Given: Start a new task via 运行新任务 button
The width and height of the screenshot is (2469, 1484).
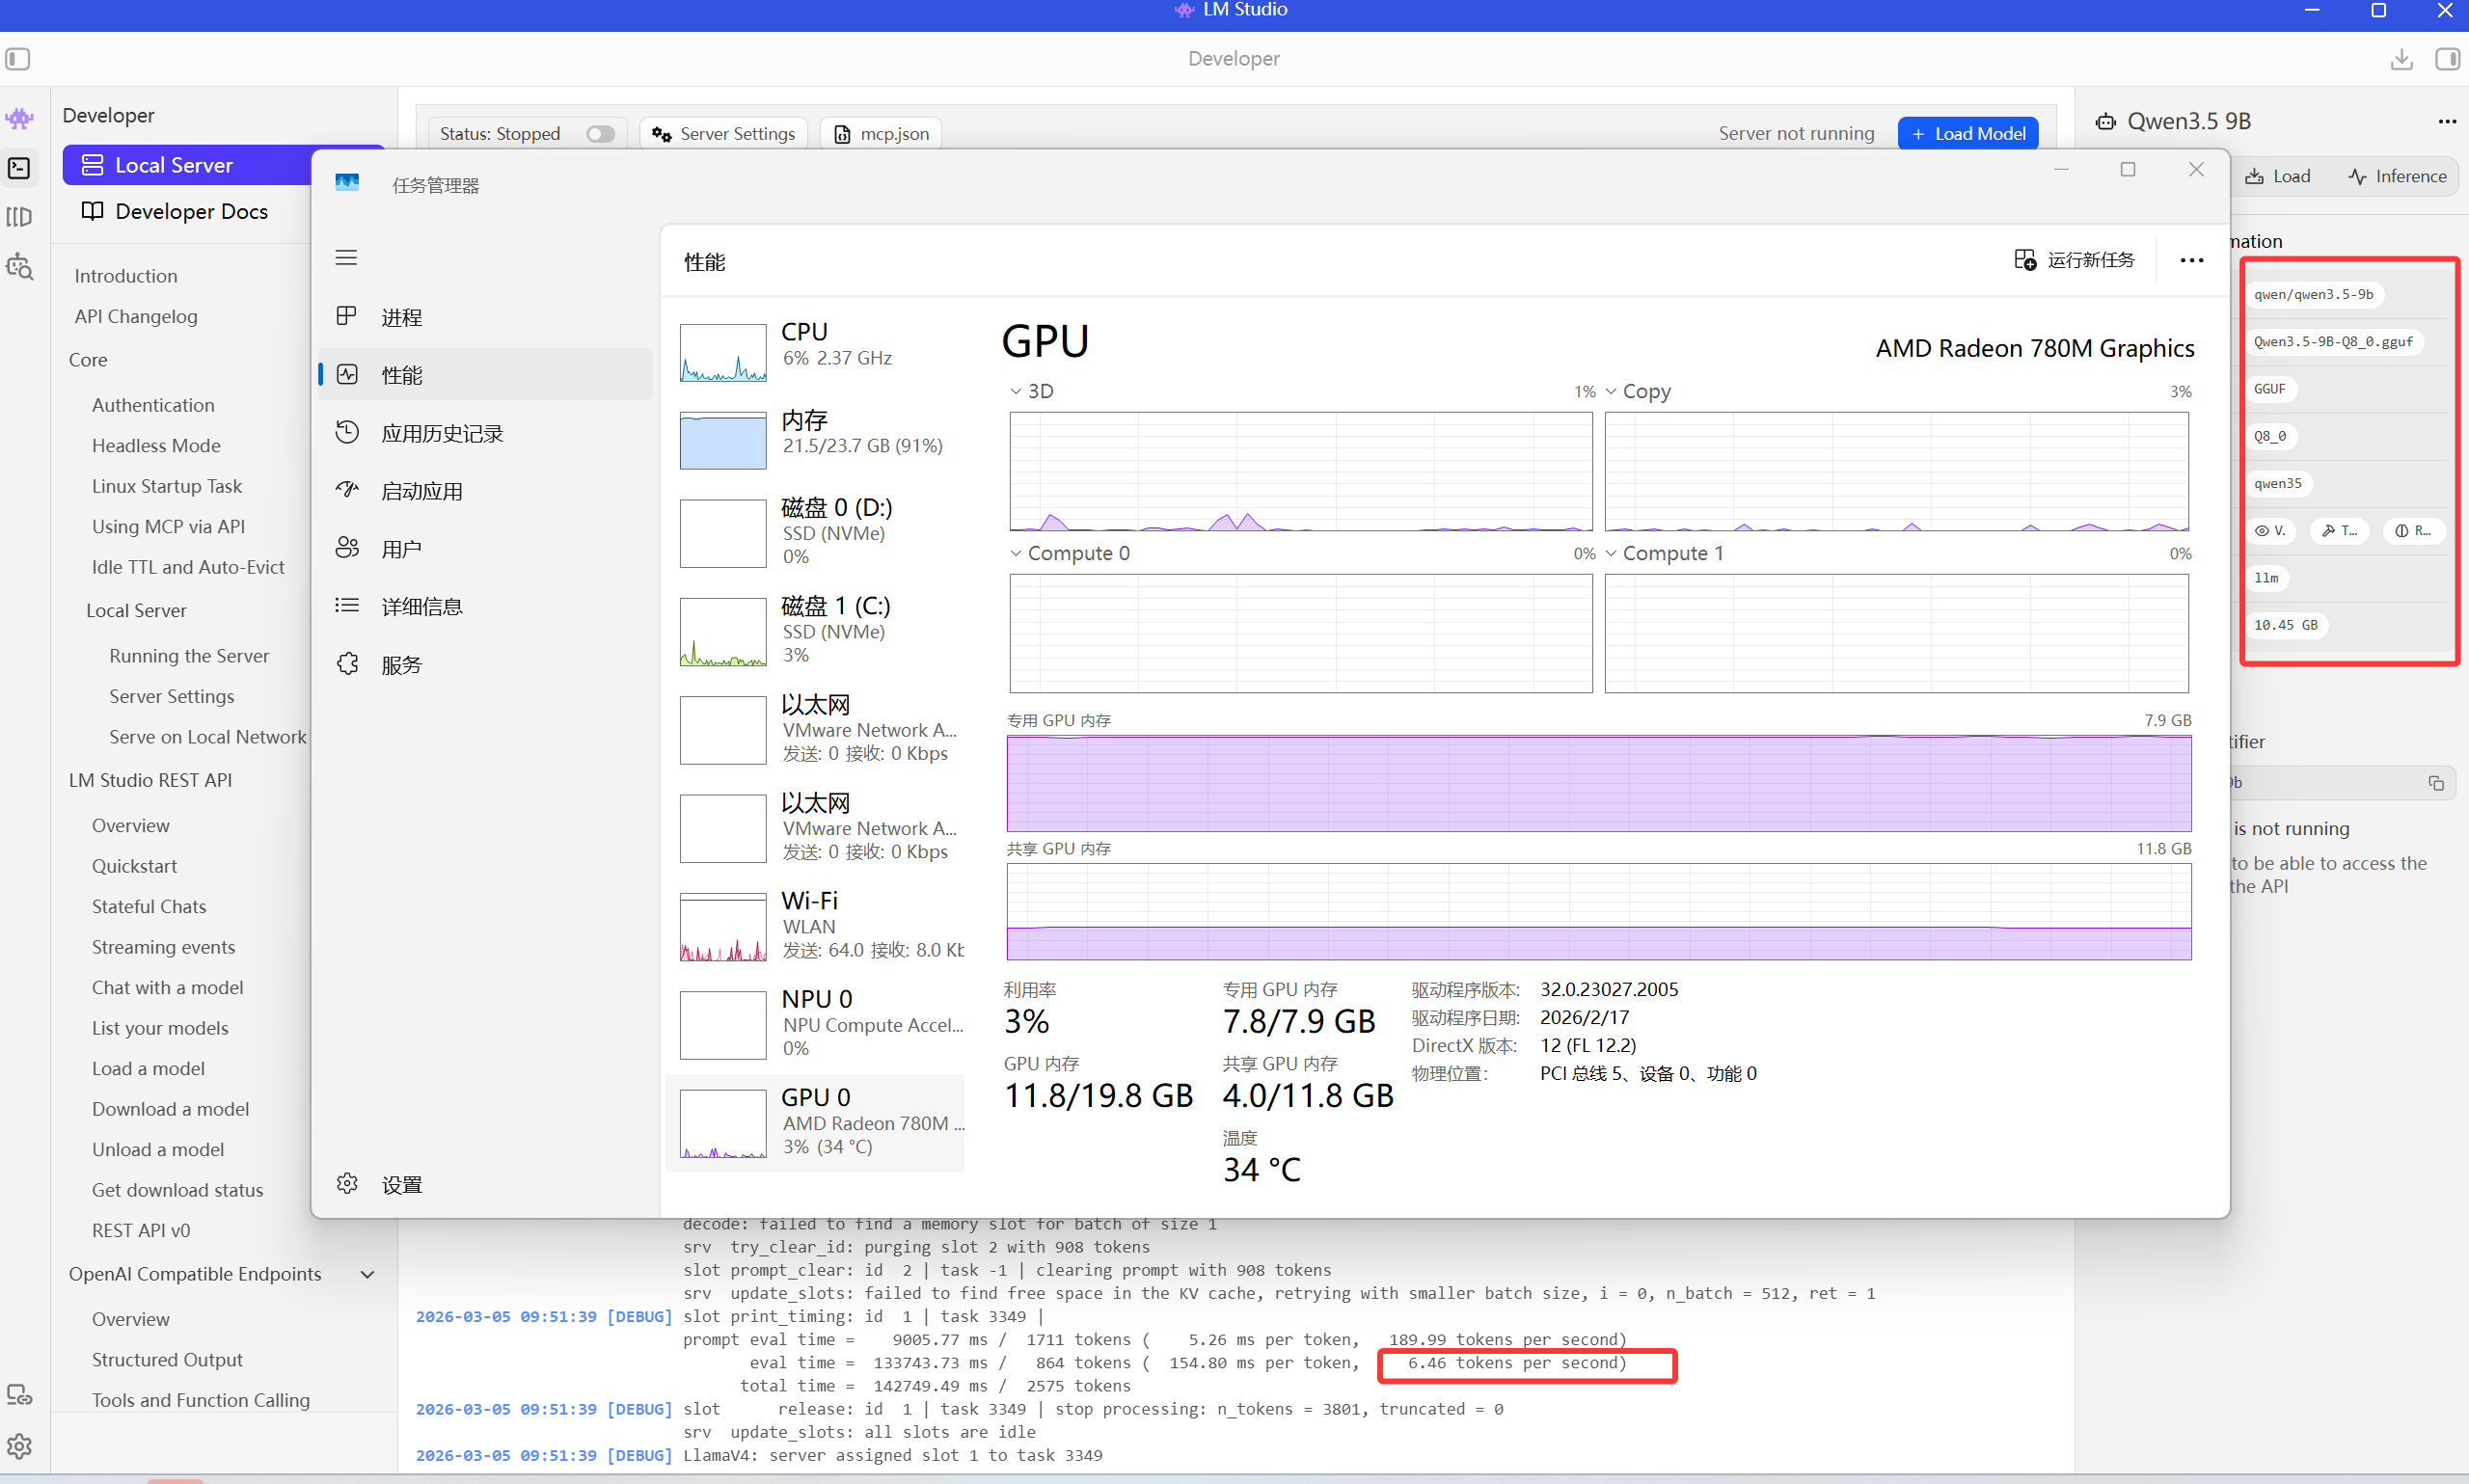Looking at the screenshot, I should 2074,259.
